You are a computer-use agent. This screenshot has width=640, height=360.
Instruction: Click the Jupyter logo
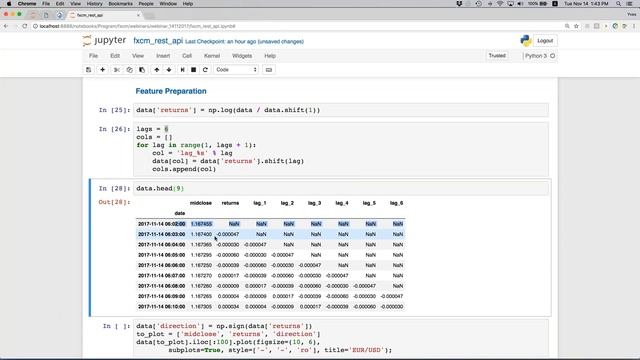tap(104, 40)
